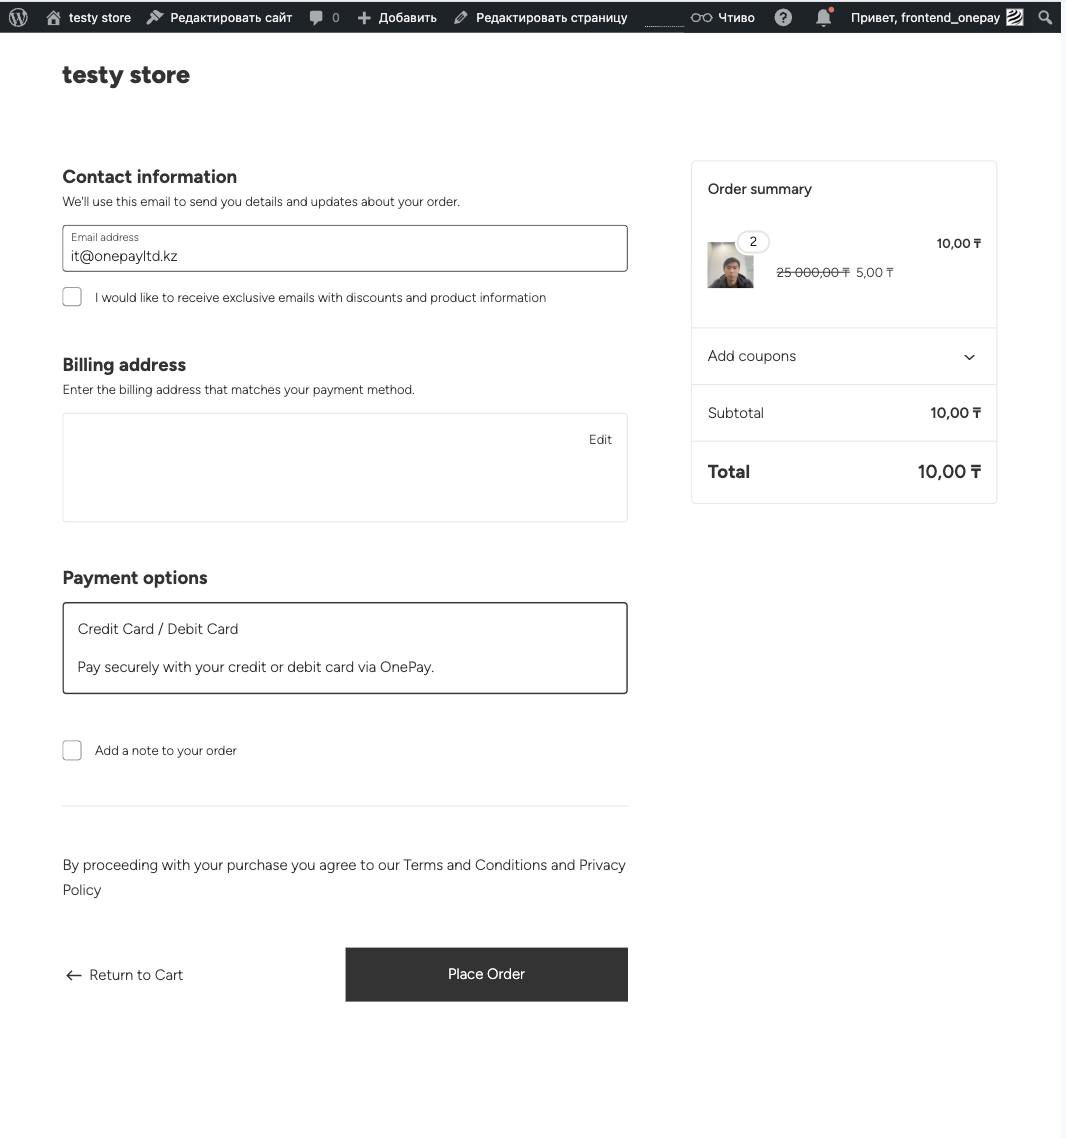Click the product thumbnail in the order summary
The image size is (1066, 1138).
(730, 265)
